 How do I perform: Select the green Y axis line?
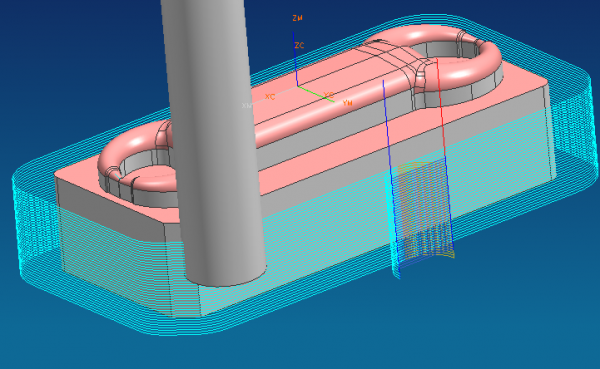pyautogui.click(x=316, y=94)
